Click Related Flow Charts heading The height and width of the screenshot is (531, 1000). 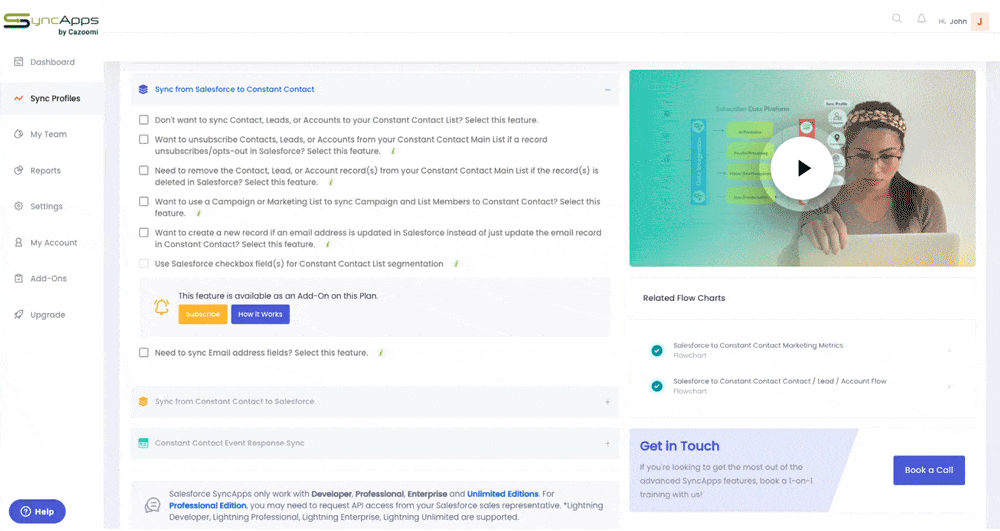point(684,298)
